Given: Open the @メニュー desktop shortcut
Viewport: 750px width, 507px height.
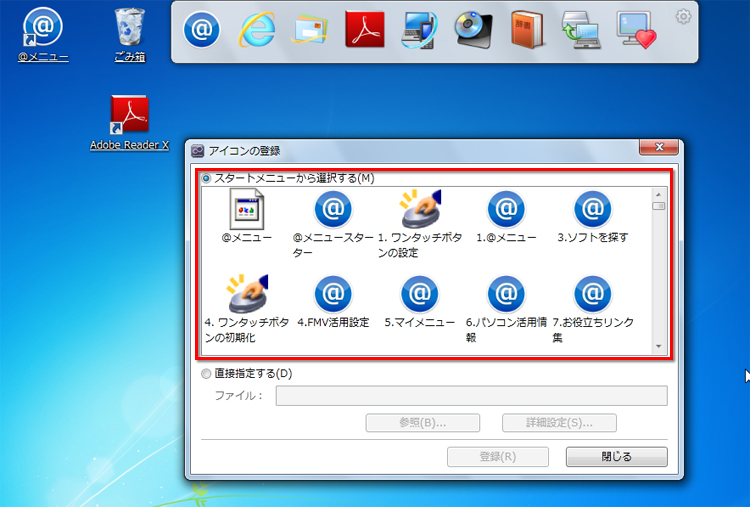Looking at the screenshot, I should click(x=43, y=34).
